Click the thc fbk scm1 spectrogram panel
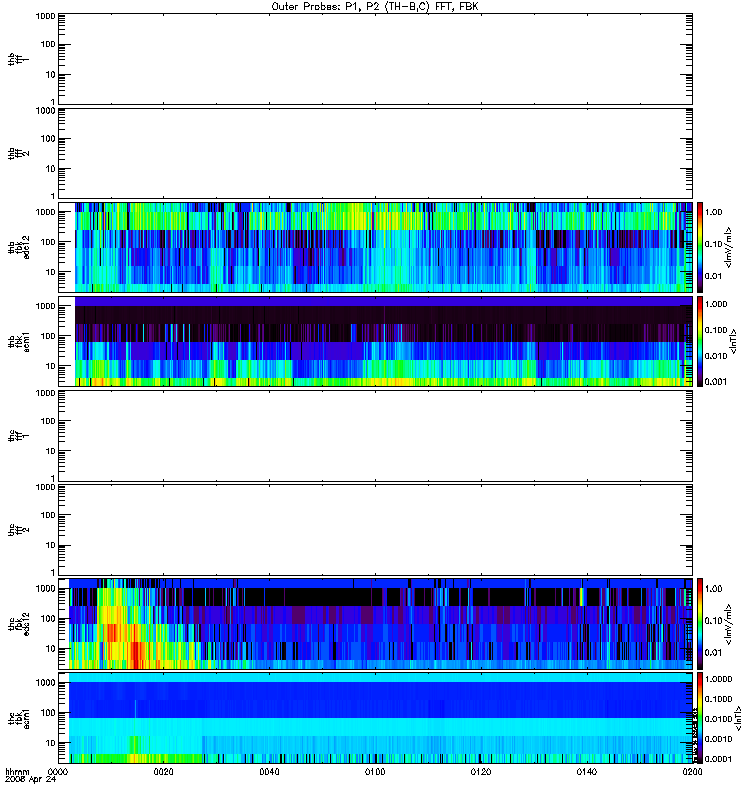This screenshot has width=750, height=800. 375,718
